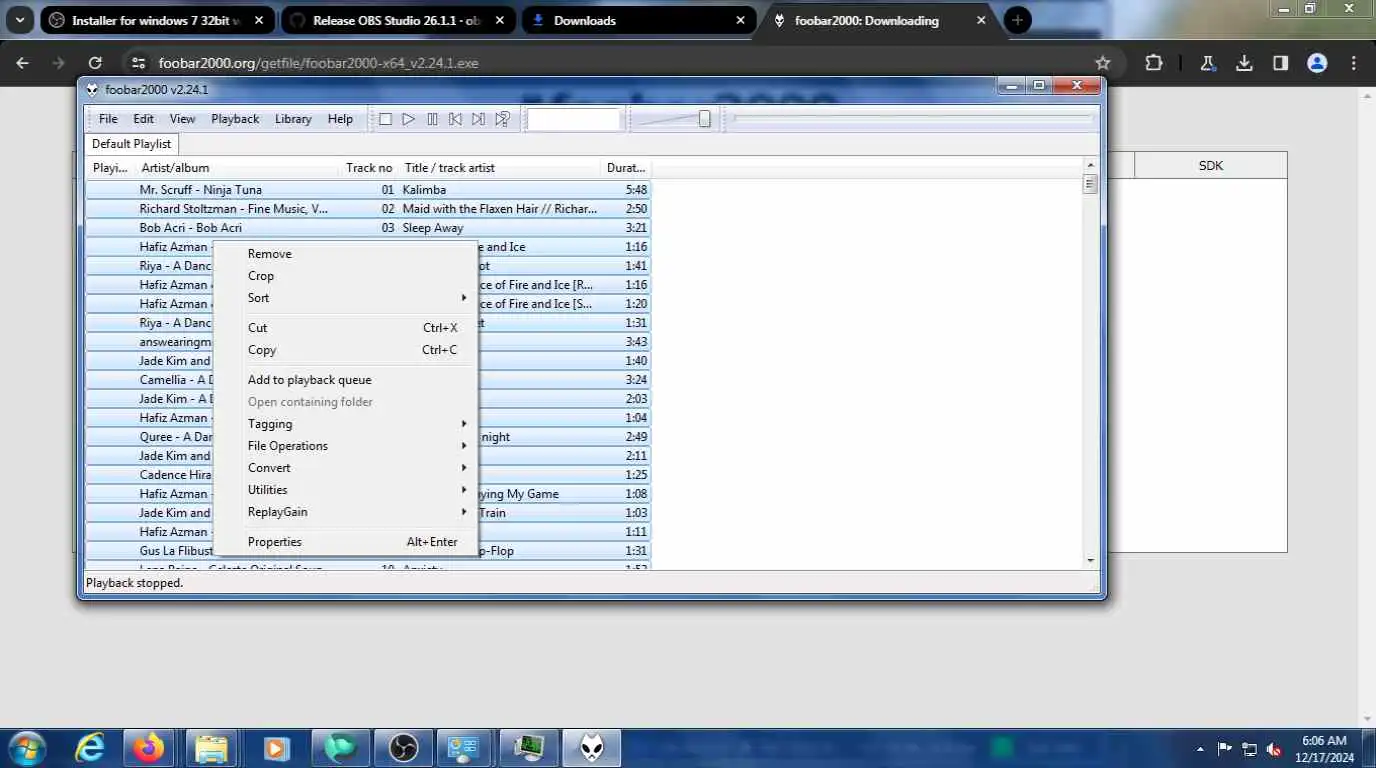This screenshot has height=768, width=1376.
Task: Open the File menu
Action: [108, 119]
